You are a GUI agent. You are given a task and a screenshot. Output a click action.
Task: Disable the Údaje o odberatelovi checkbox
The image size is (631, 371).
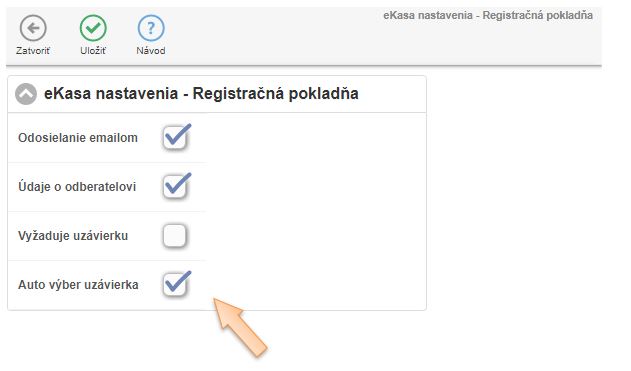[x=175, y=187]
